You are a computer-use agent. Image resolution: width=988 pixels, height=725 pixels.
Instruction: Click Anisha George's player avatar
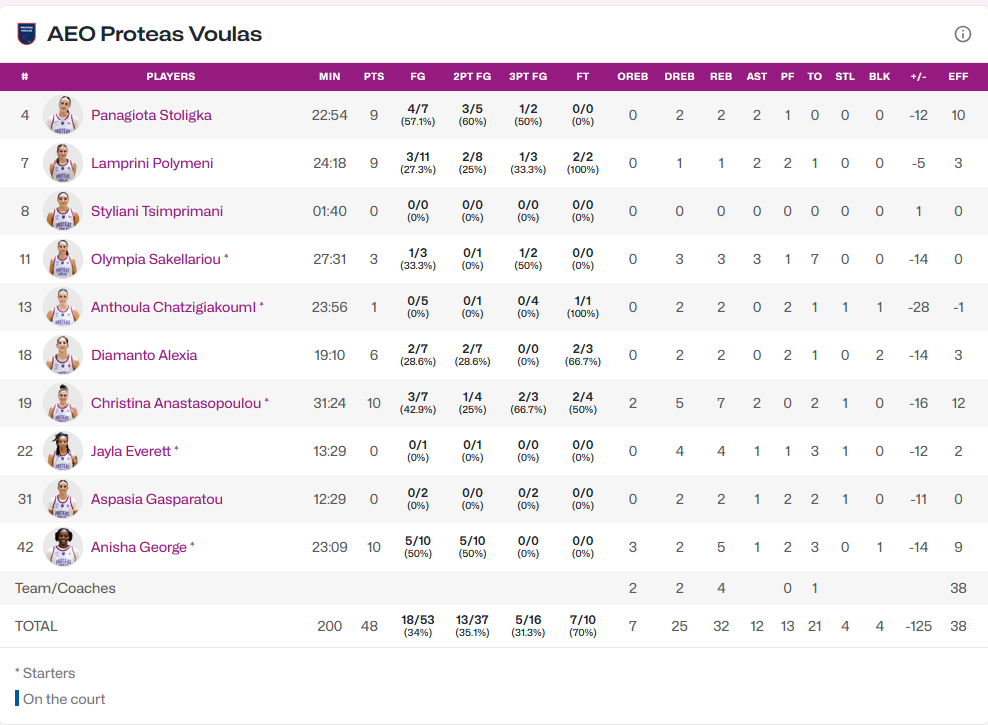click(x=63, y=547)
